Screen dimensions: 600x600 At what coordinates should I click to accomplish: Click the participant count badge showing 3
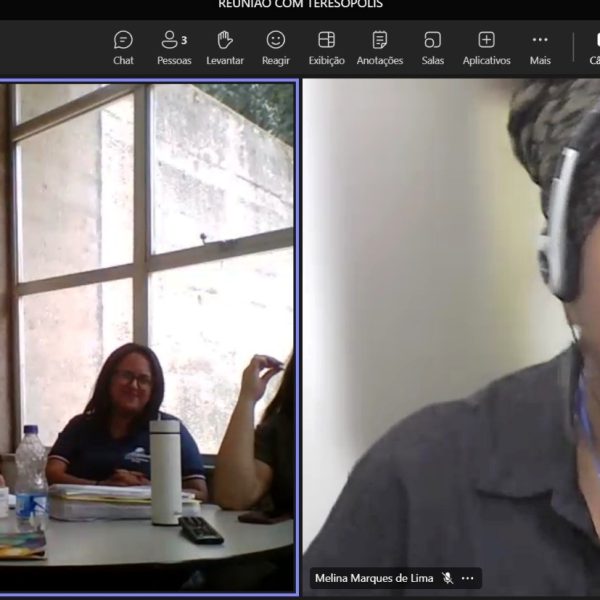184,40
